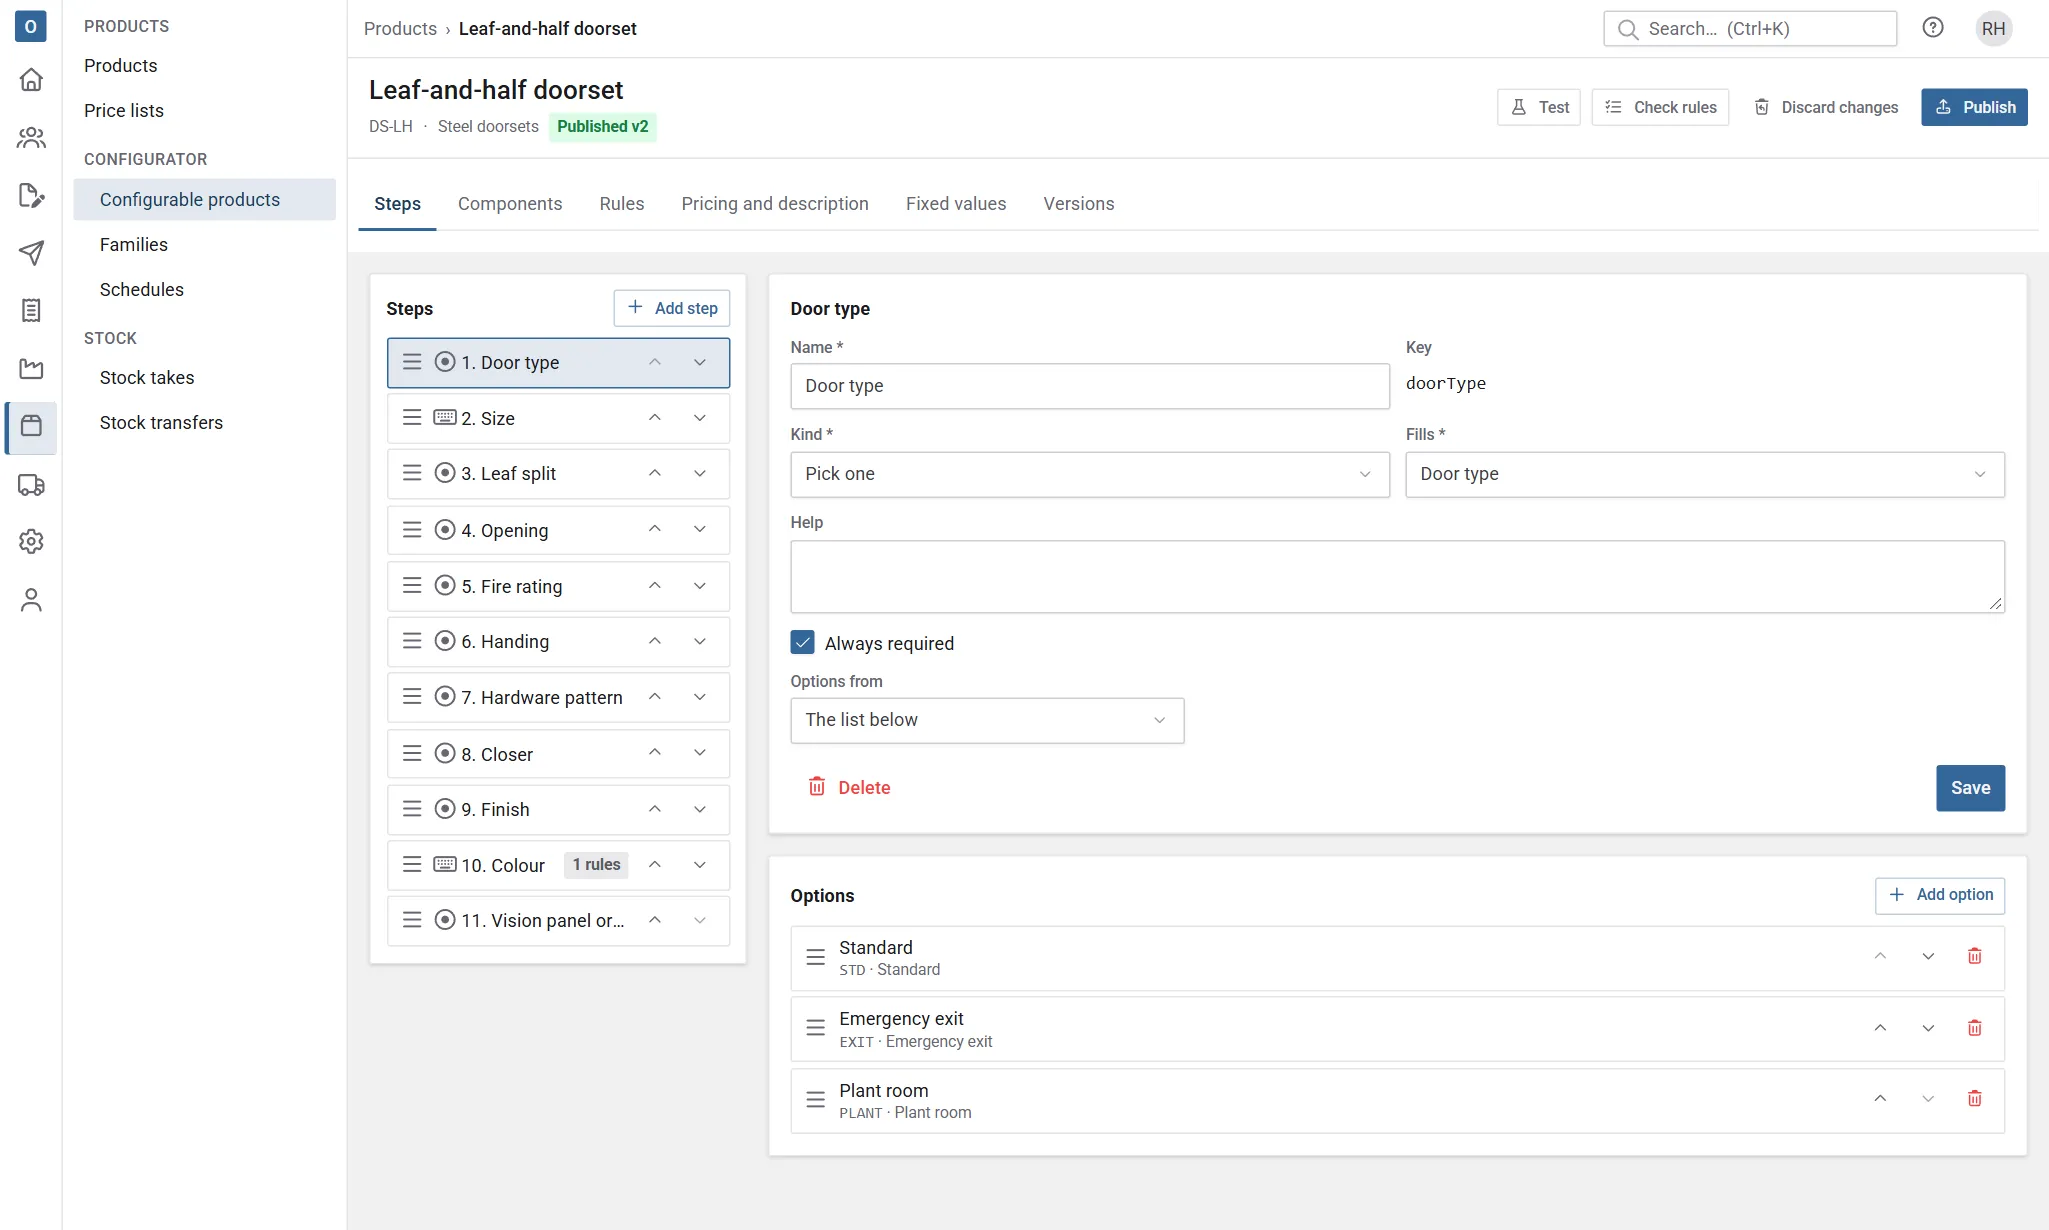Select the 7. Hardware pattern step

pyautogui.click(x=558, y=697)
